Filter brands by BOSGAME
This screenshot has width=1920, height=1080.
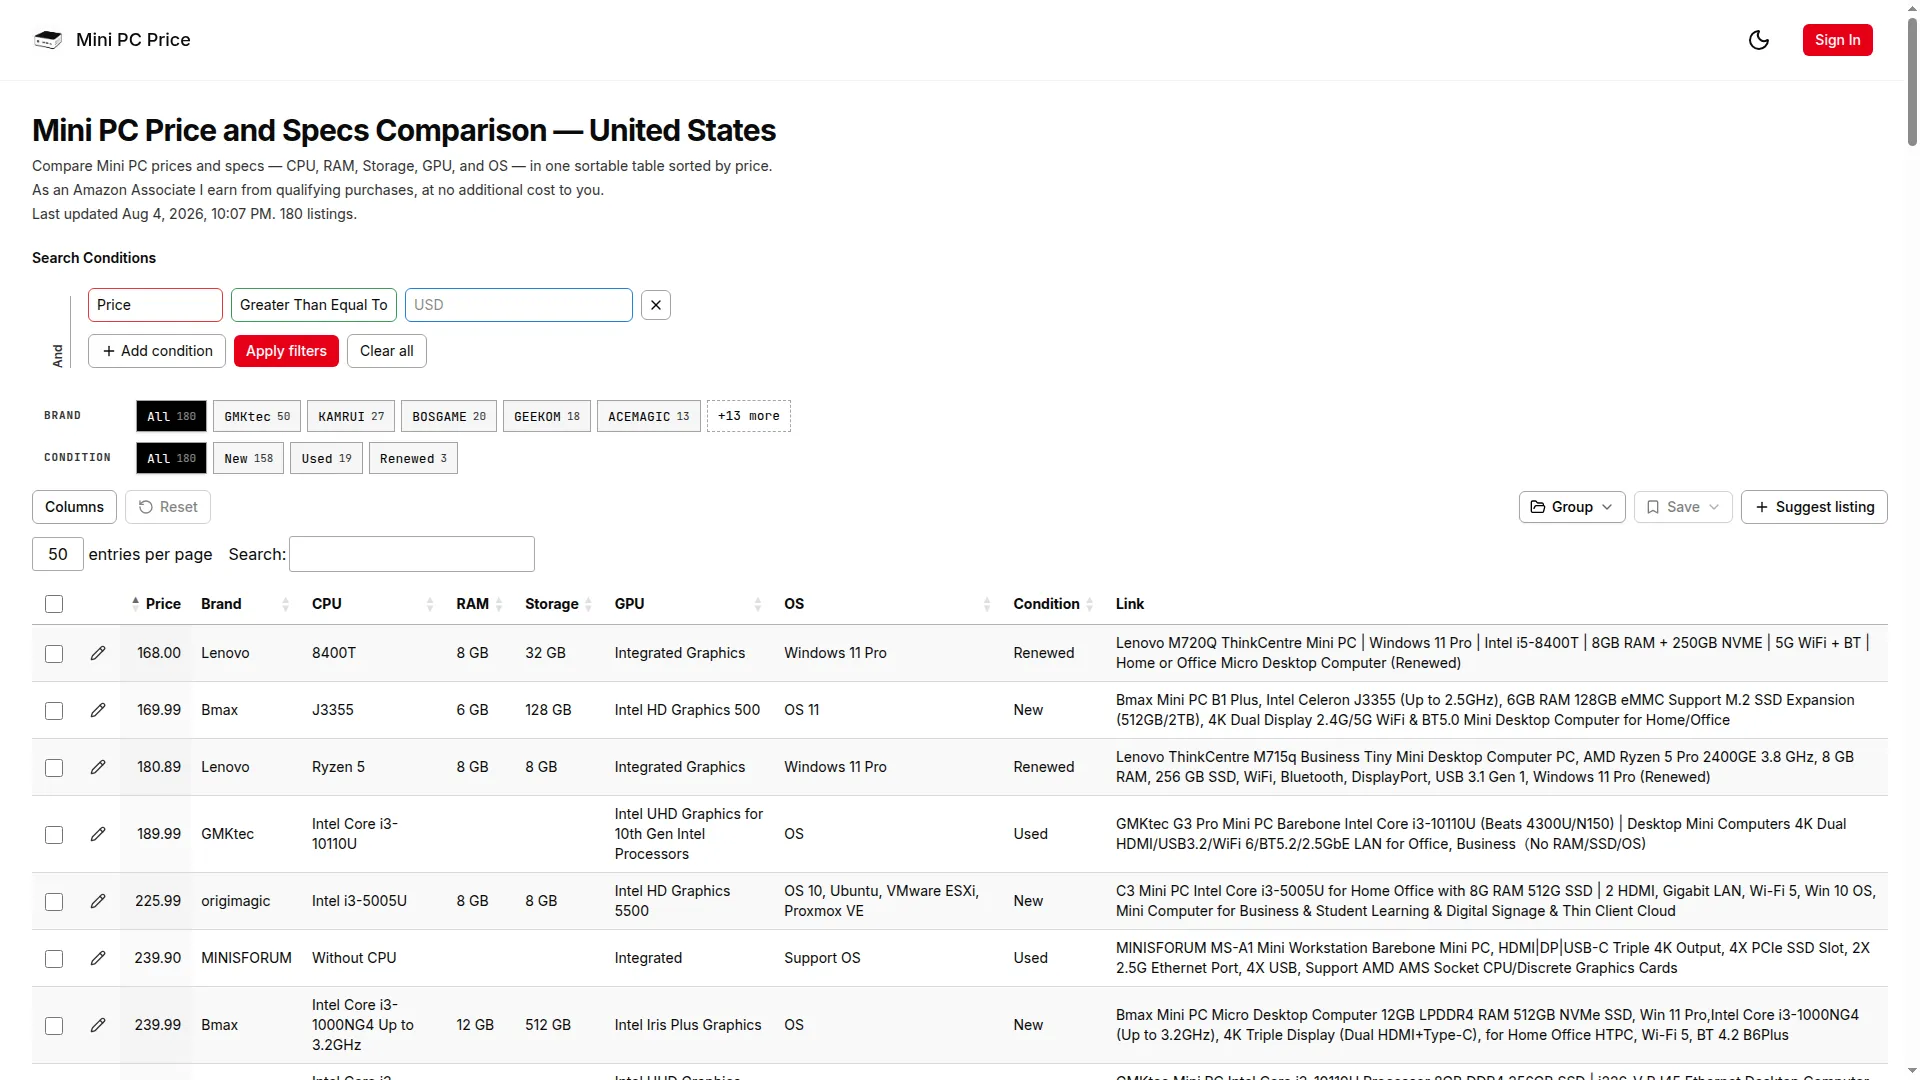coord(449,416)
